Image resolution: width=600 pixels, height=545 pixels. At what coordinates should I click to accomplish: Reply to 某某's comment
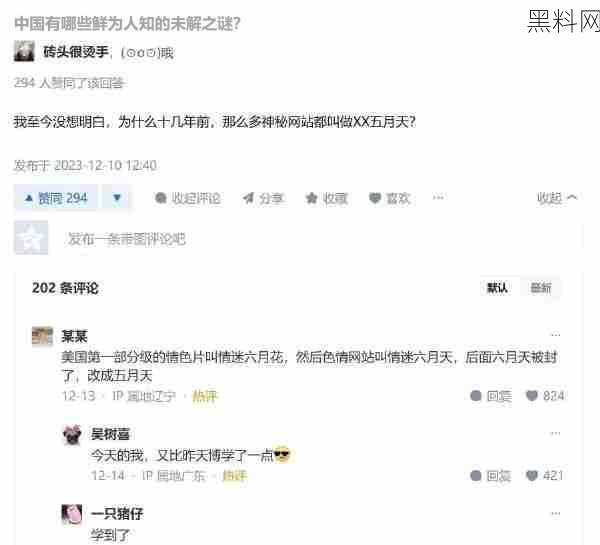491,396
